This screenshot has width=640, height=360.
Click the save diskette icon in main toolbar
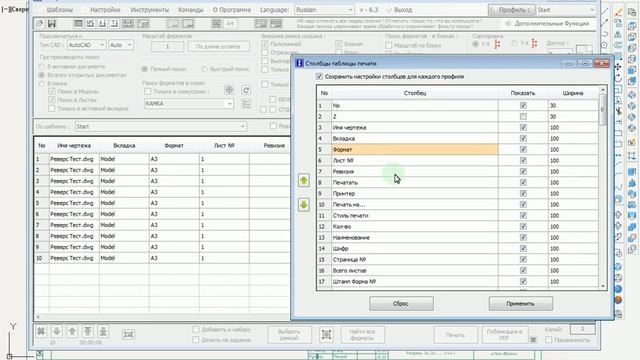(52, 24)
